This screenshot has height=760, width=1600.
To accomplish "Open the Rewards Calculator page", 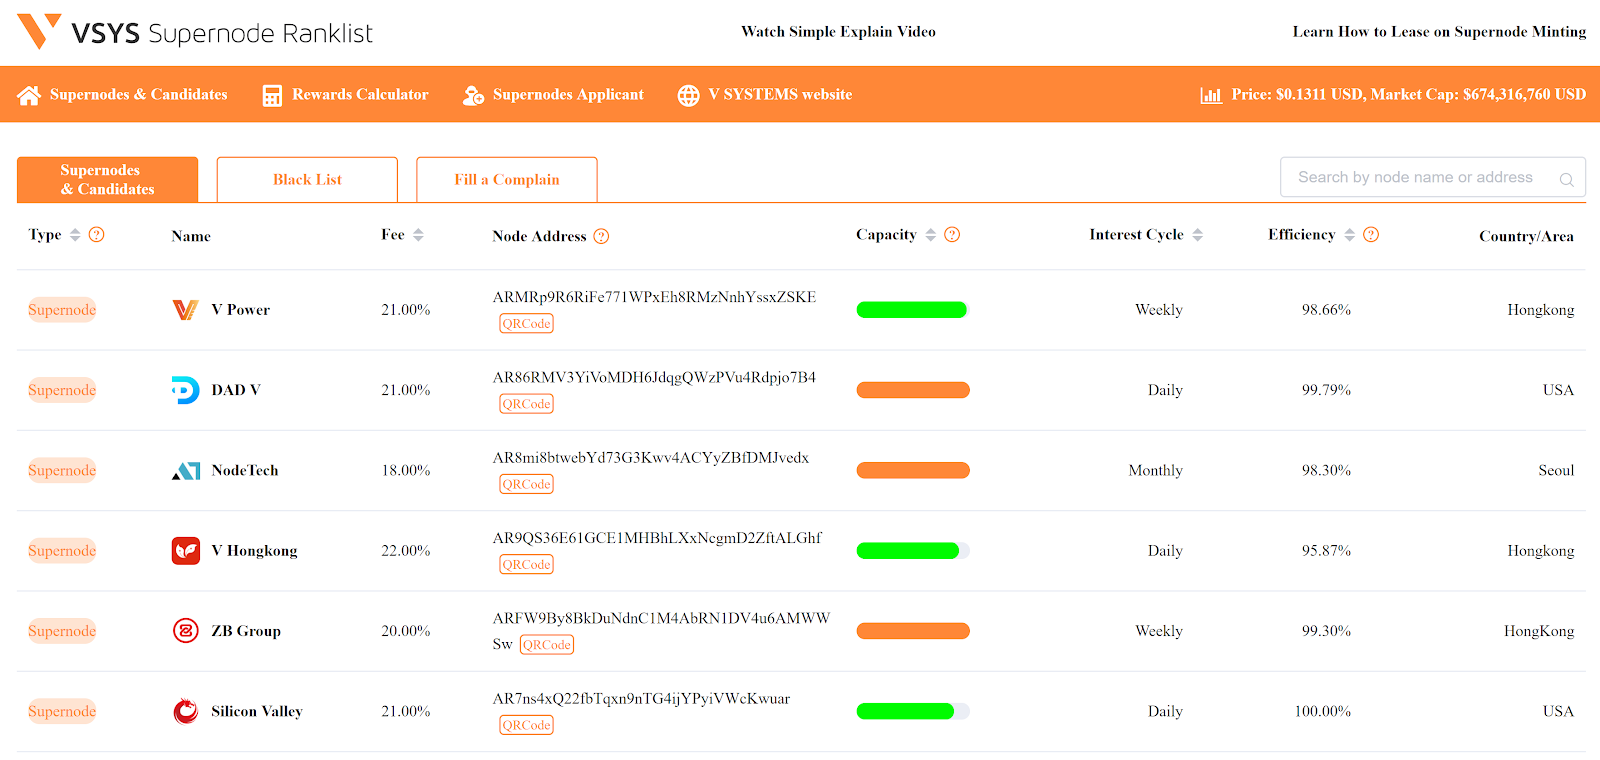I will 360,95.
